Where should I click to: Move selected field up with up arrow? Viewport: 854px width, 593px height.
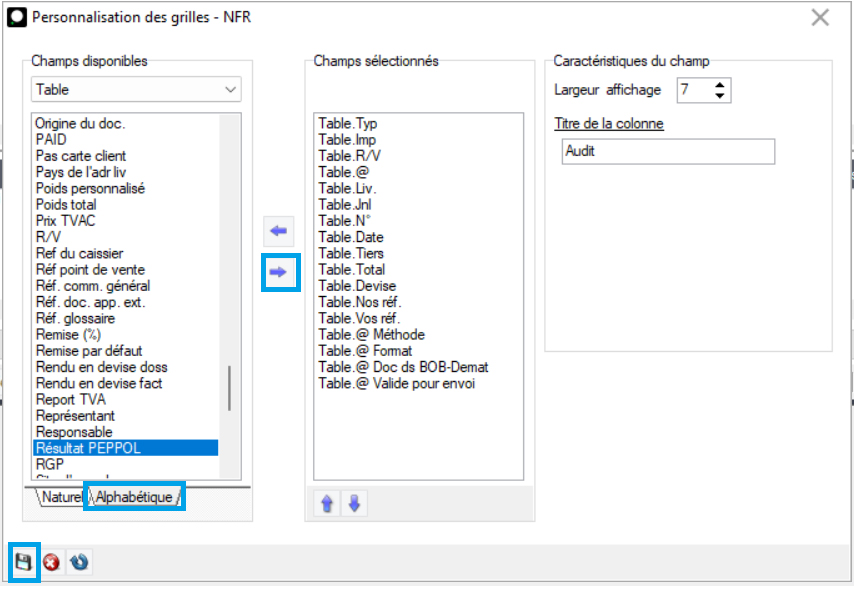[x=326, y=504]
